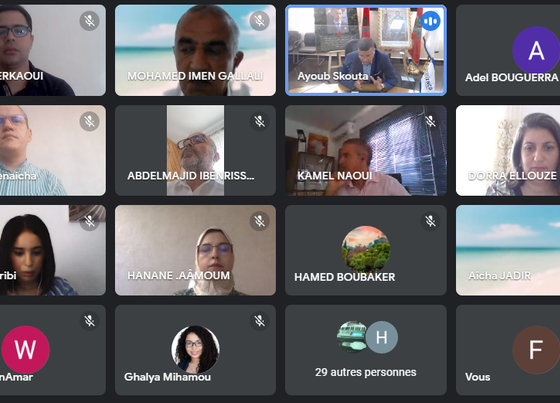Image resolution: width=560 pixels, height=403 pixels.
Task: Click Adel BOUGUERRA's purple A avatar
Action: click(536, 50)
